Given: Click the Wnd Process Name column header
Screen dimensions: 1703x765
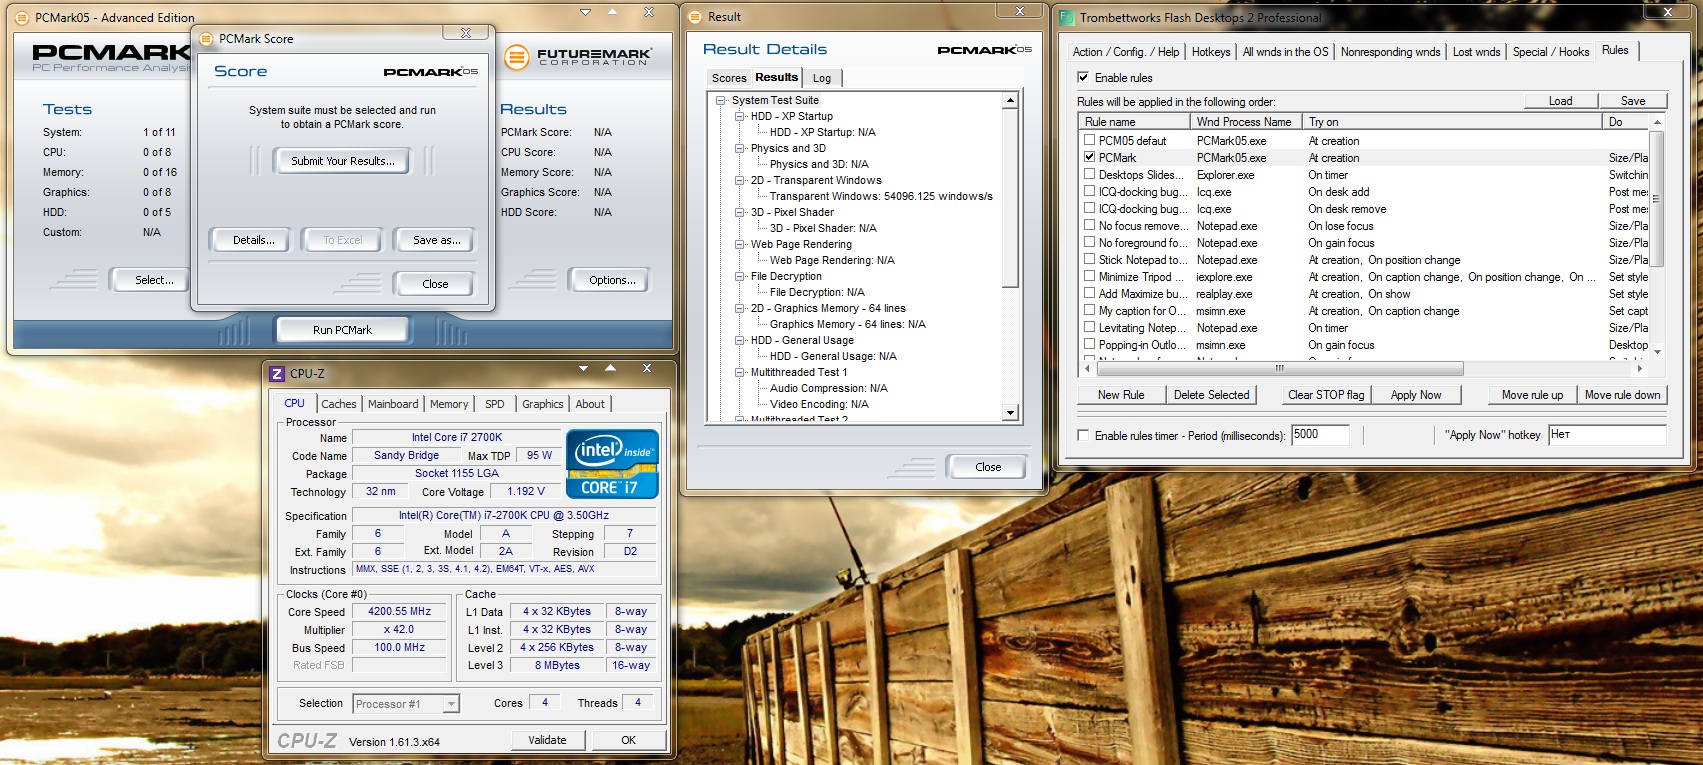Looking at the screenshot, I should point(1245,122).
